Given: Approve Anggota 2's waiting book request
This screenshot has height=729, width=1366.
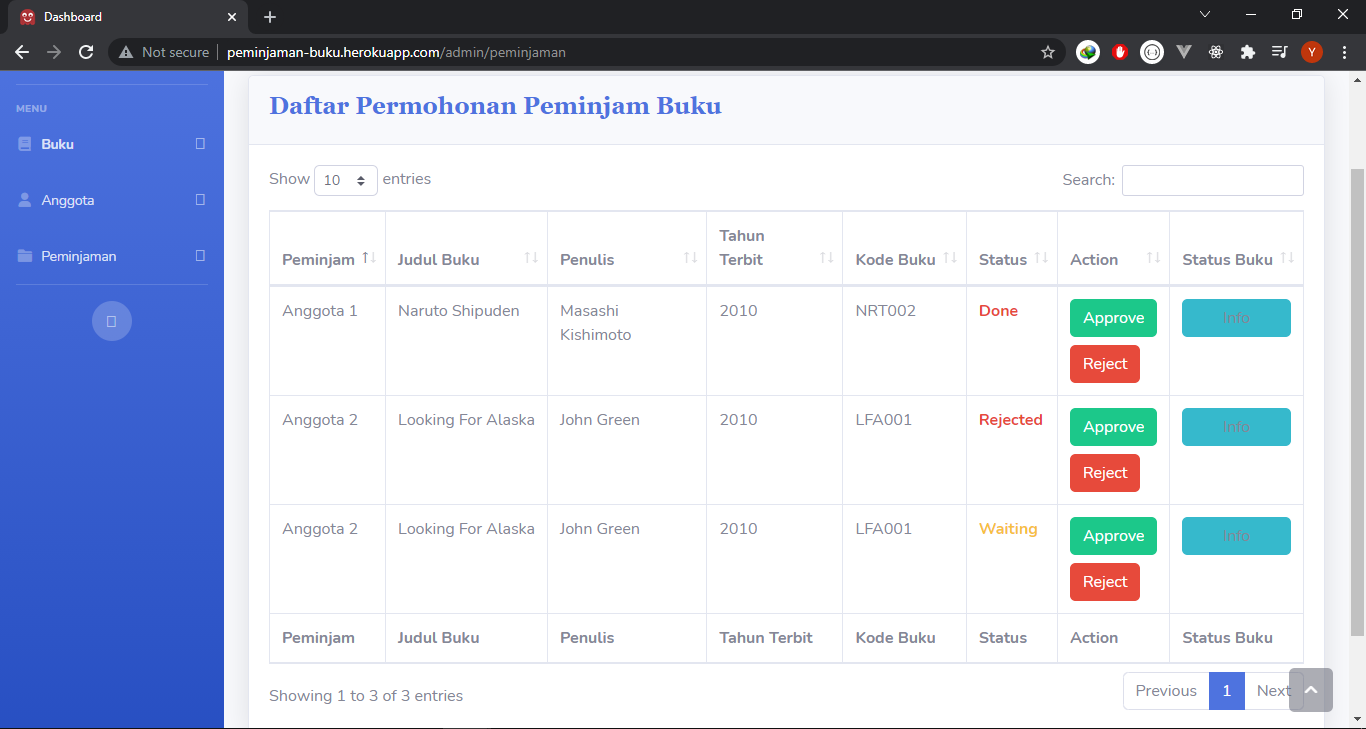Looking at the screenshot, I should [x=1113, y=535].
